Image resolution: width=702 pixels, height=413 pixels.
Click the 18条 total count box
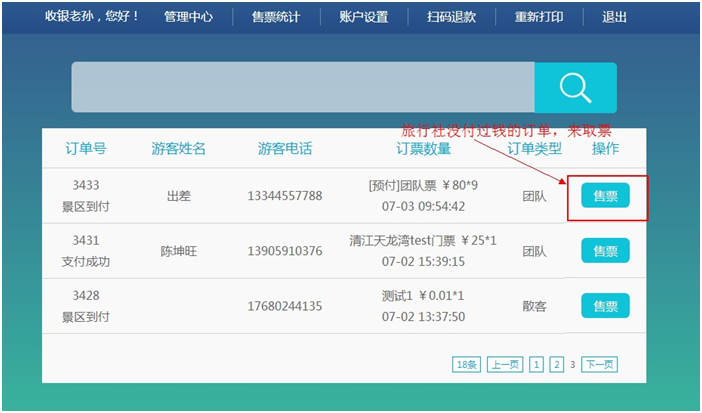coord(466,365)
